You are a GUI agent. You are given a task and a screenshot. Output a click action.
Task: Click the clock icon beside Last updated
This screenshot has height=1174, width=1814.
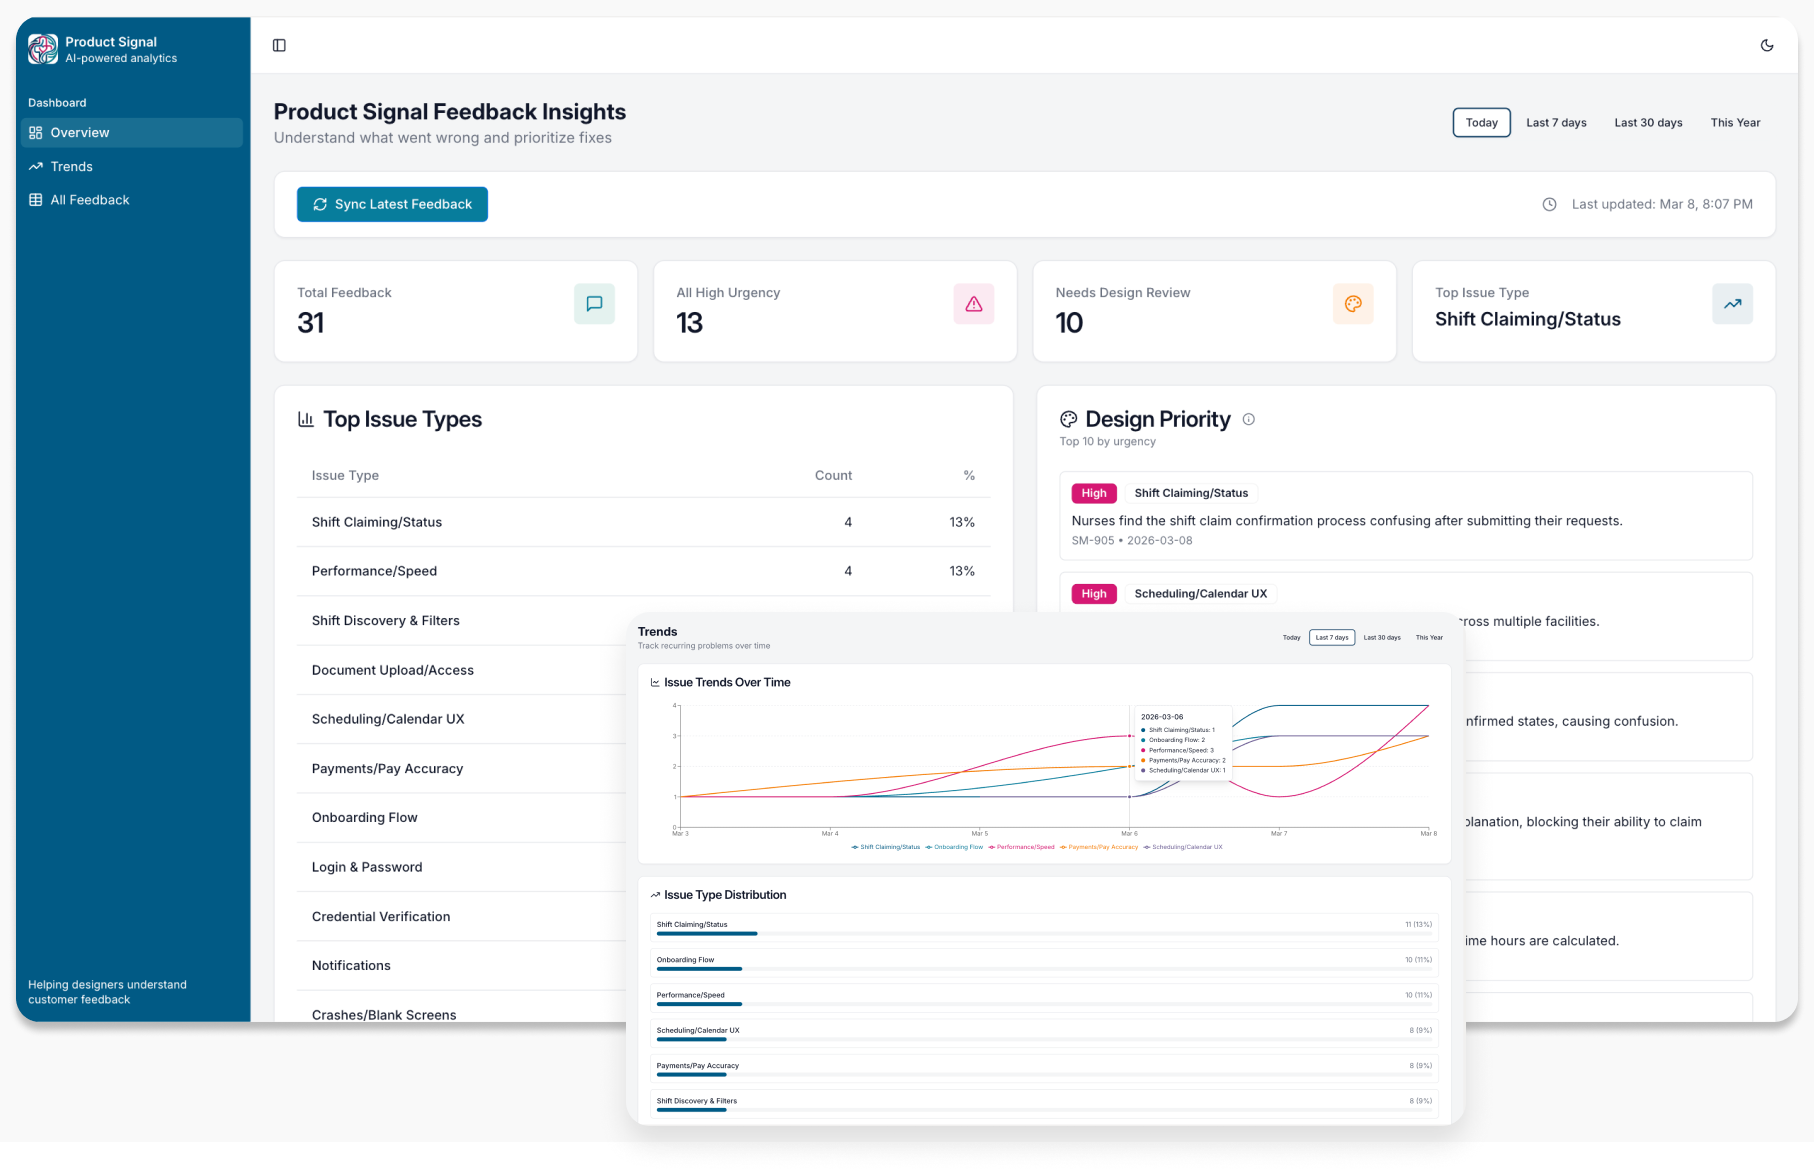pos(1549,204)
